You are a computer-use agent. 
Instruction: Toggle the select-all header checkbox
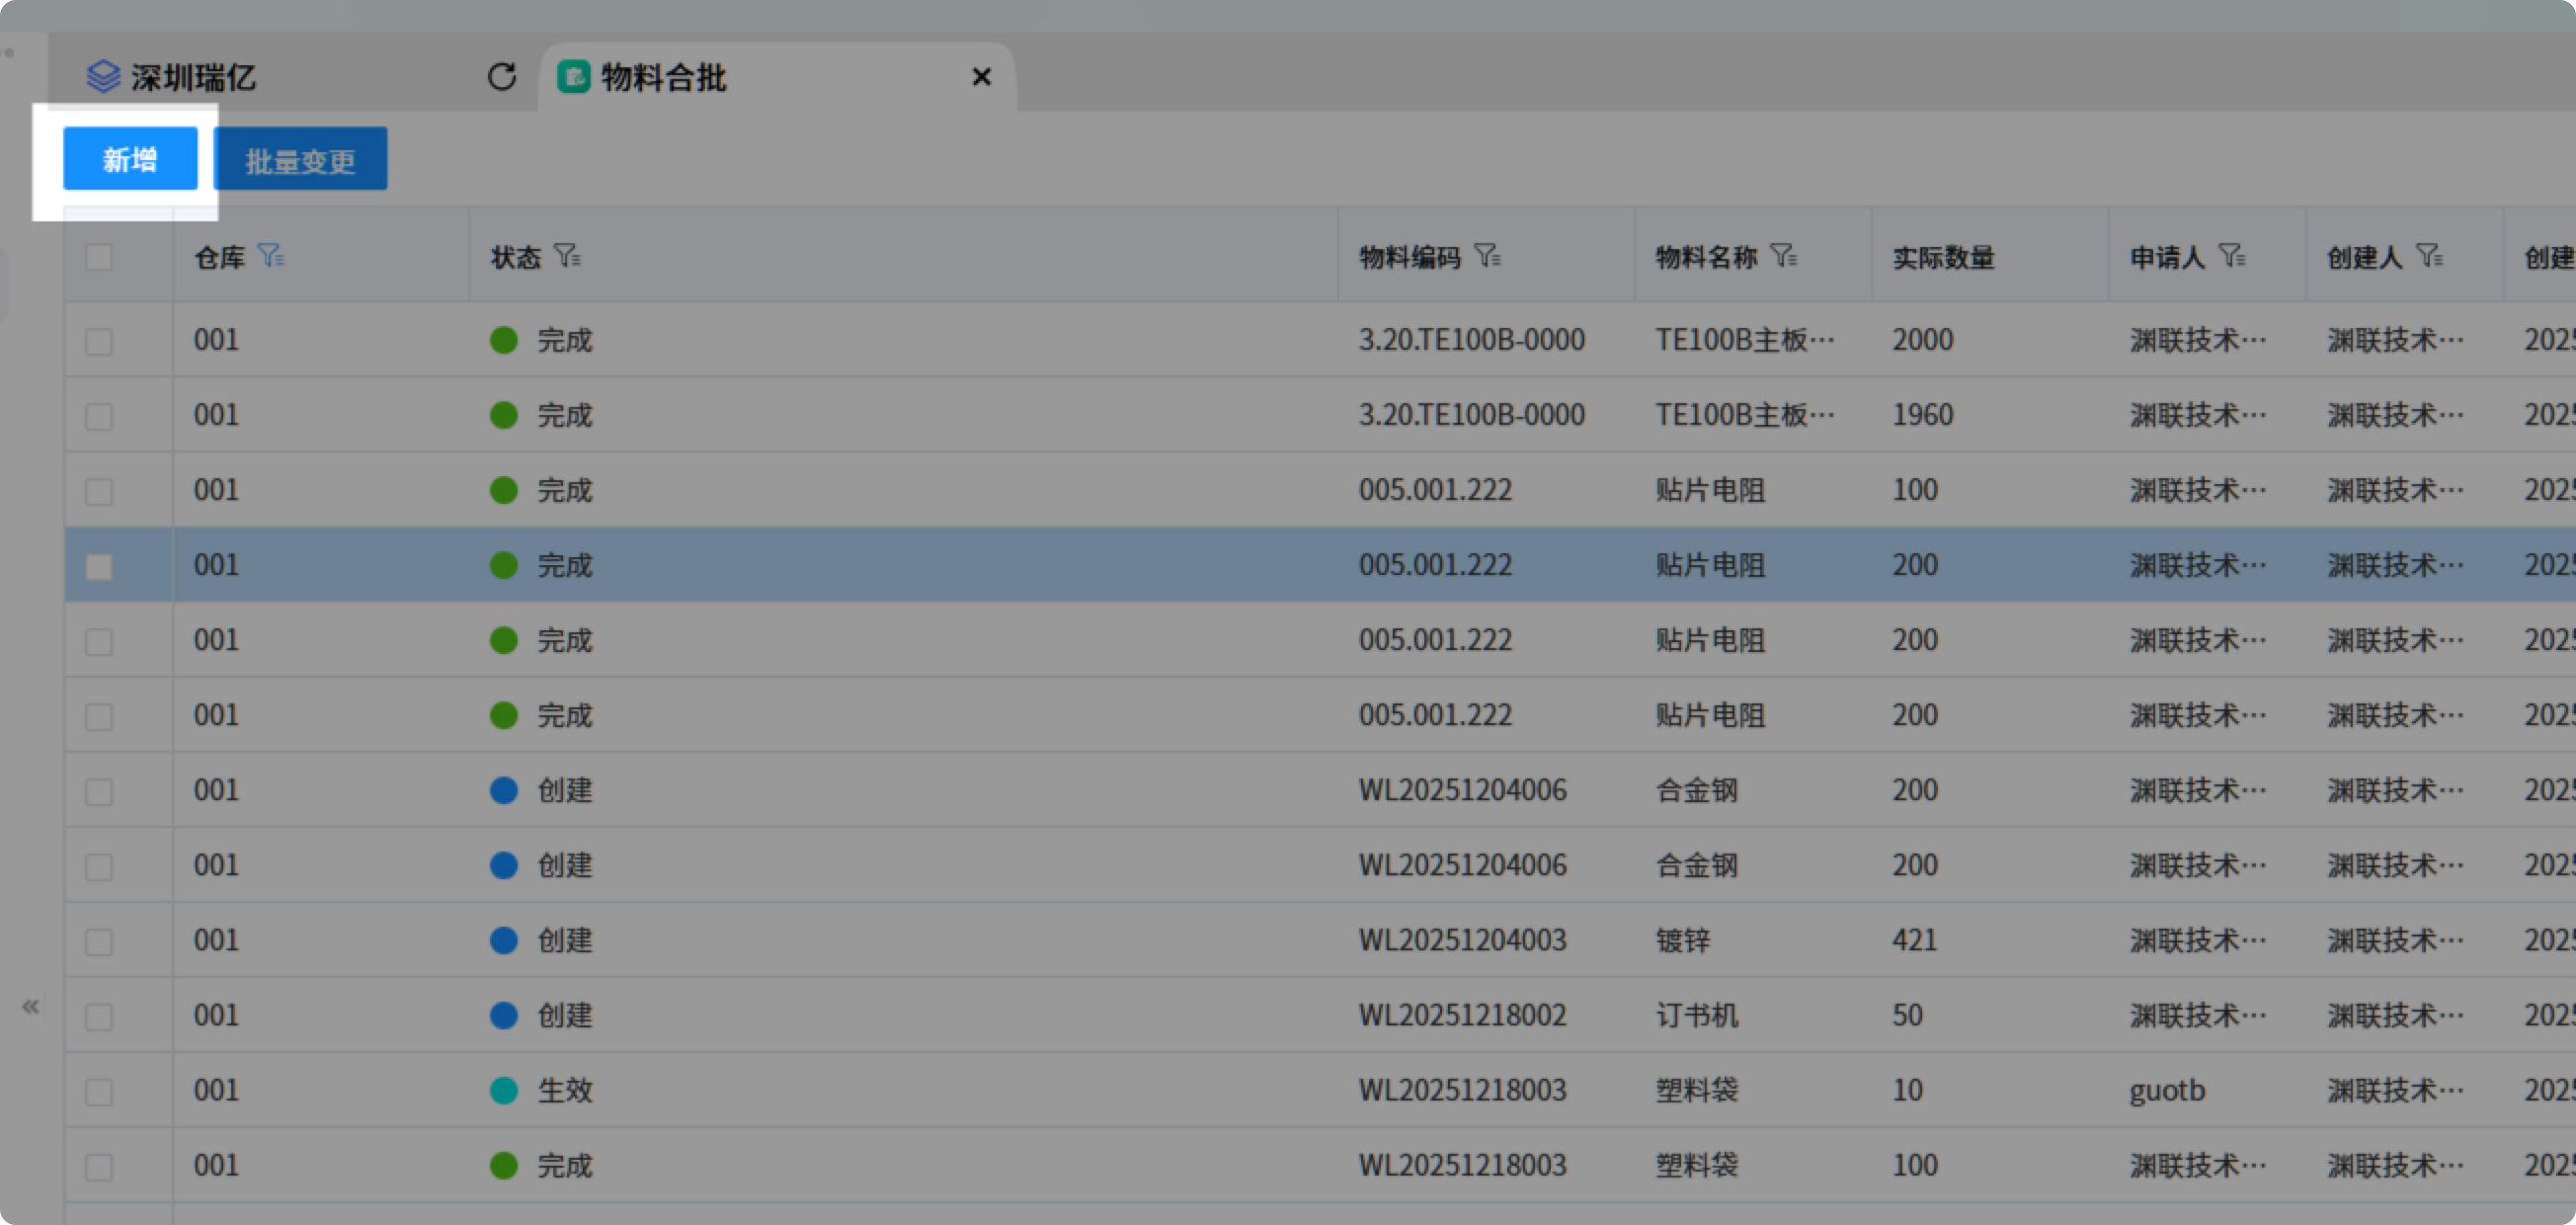tap(99, 257)
